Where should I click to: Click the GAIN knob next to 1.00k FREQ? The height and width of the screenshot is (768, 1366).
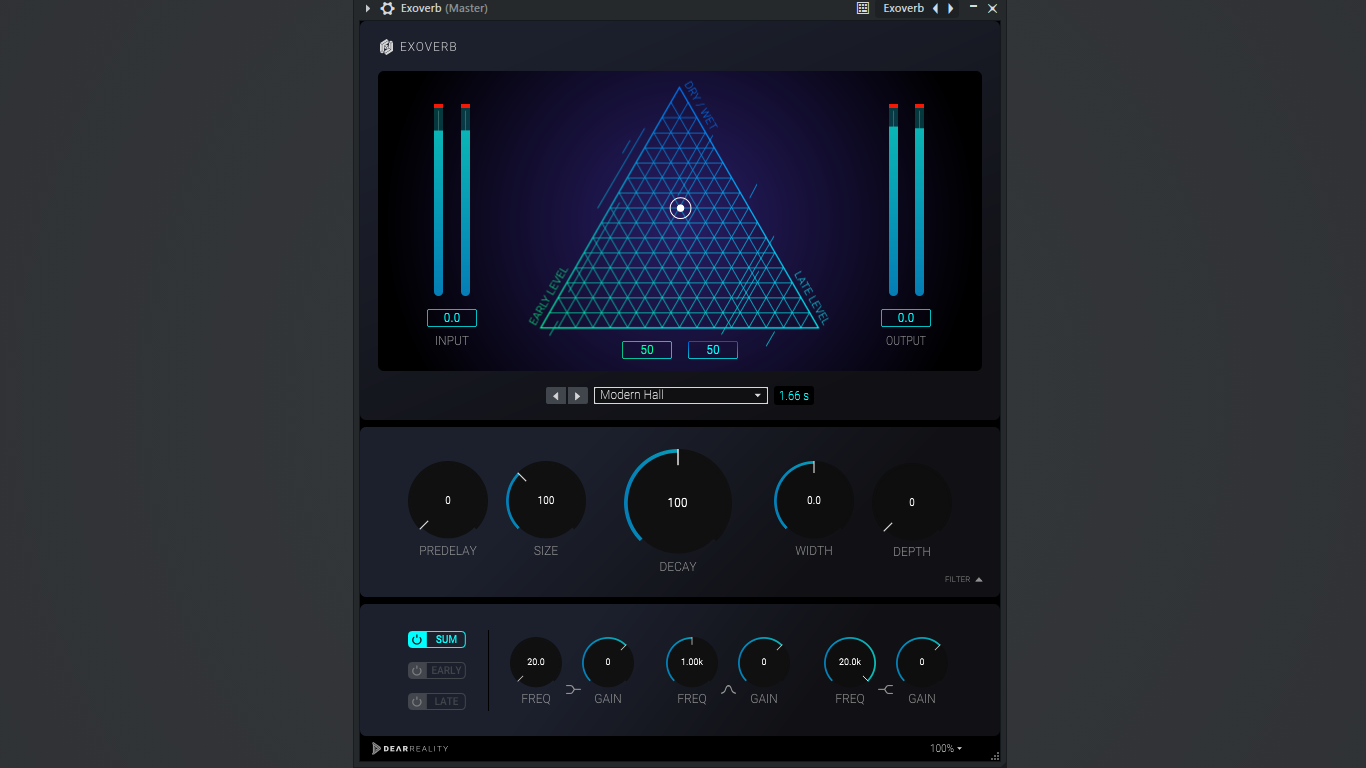click(x=764, y=662)
